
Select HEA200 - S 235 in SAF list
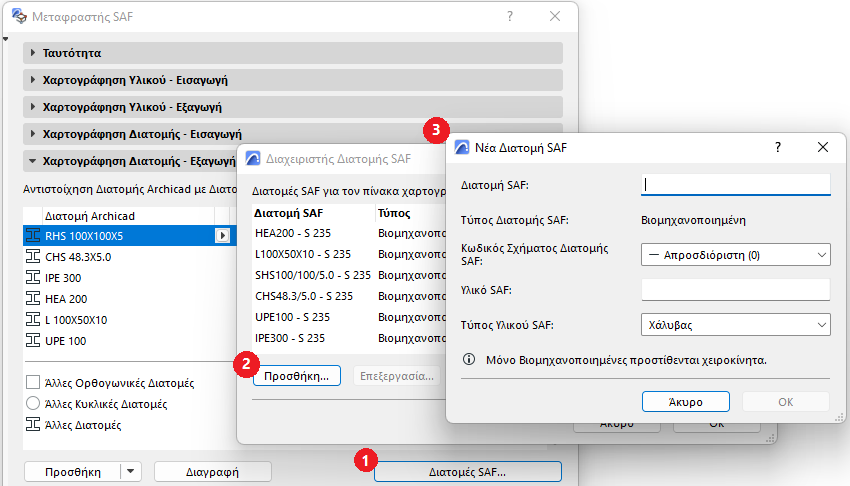pos(349,233)
